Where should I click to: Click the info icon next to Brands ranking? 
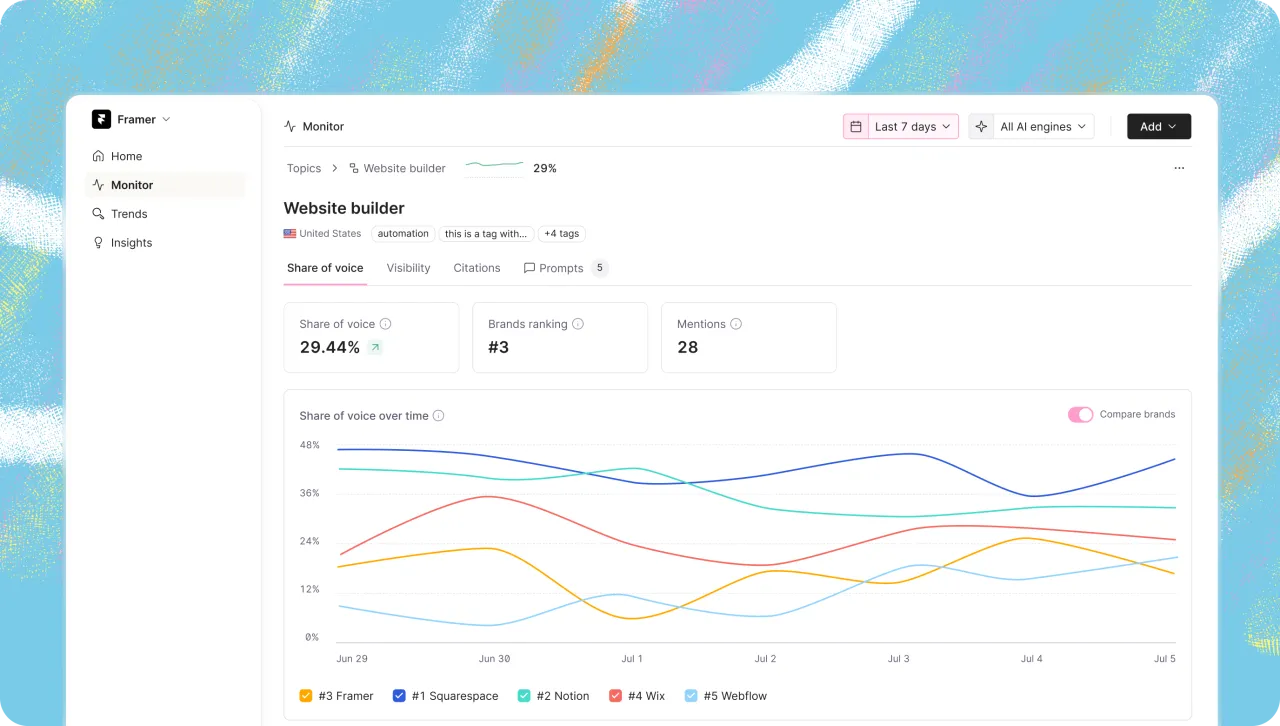click(x=578, y=324)
